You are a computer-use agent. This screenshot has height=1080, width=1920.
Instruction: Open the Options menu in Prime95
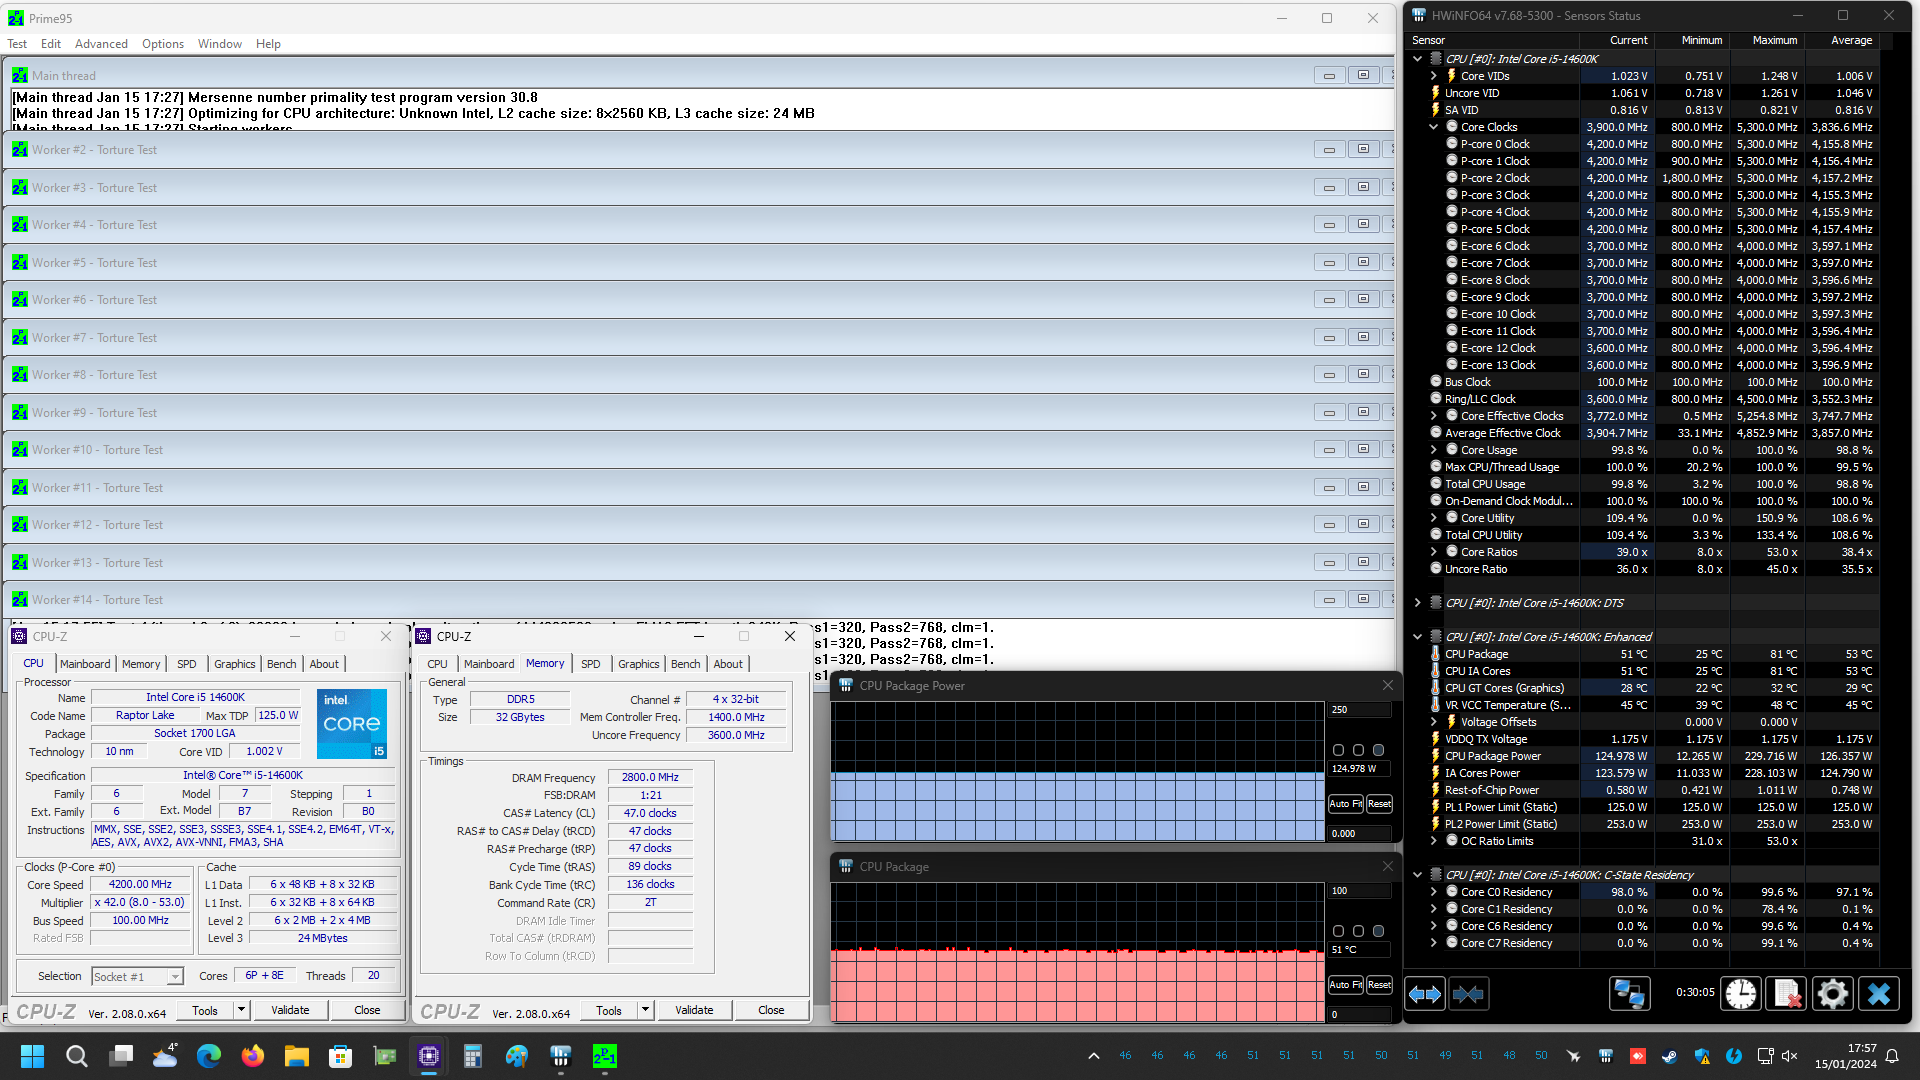[163, 44]
